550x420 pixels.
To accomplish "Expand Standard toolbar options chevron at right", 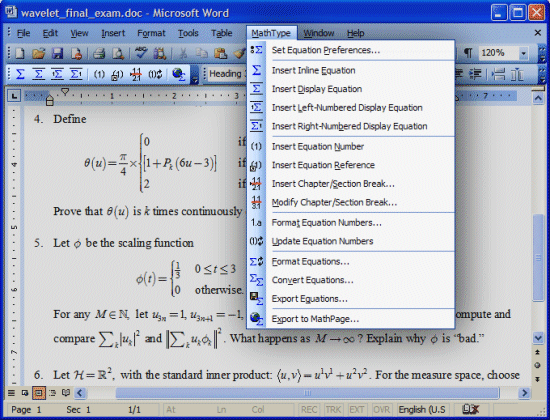I will (542, 54).
